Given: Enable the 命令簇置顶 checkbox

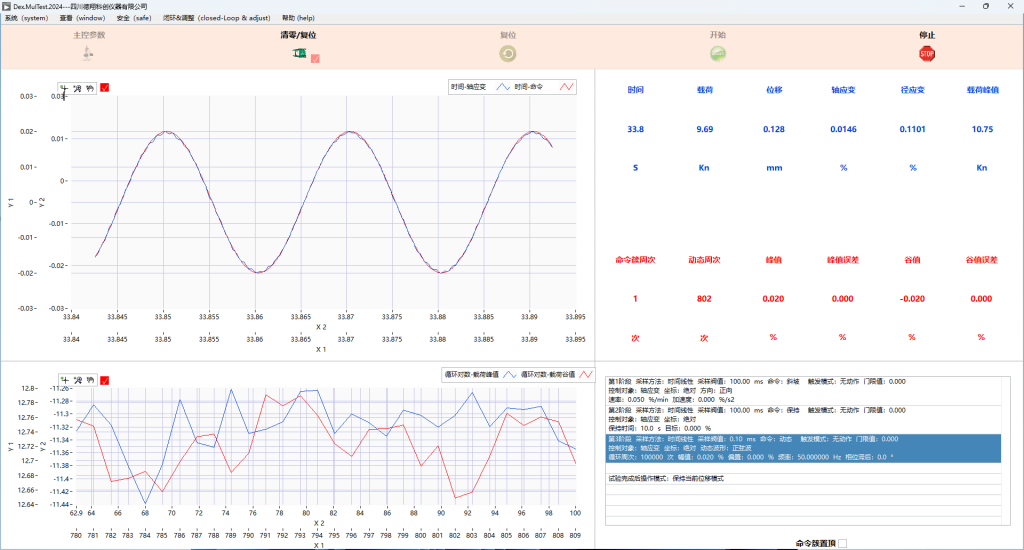Looking at the screenshot, I should point(842,543).
